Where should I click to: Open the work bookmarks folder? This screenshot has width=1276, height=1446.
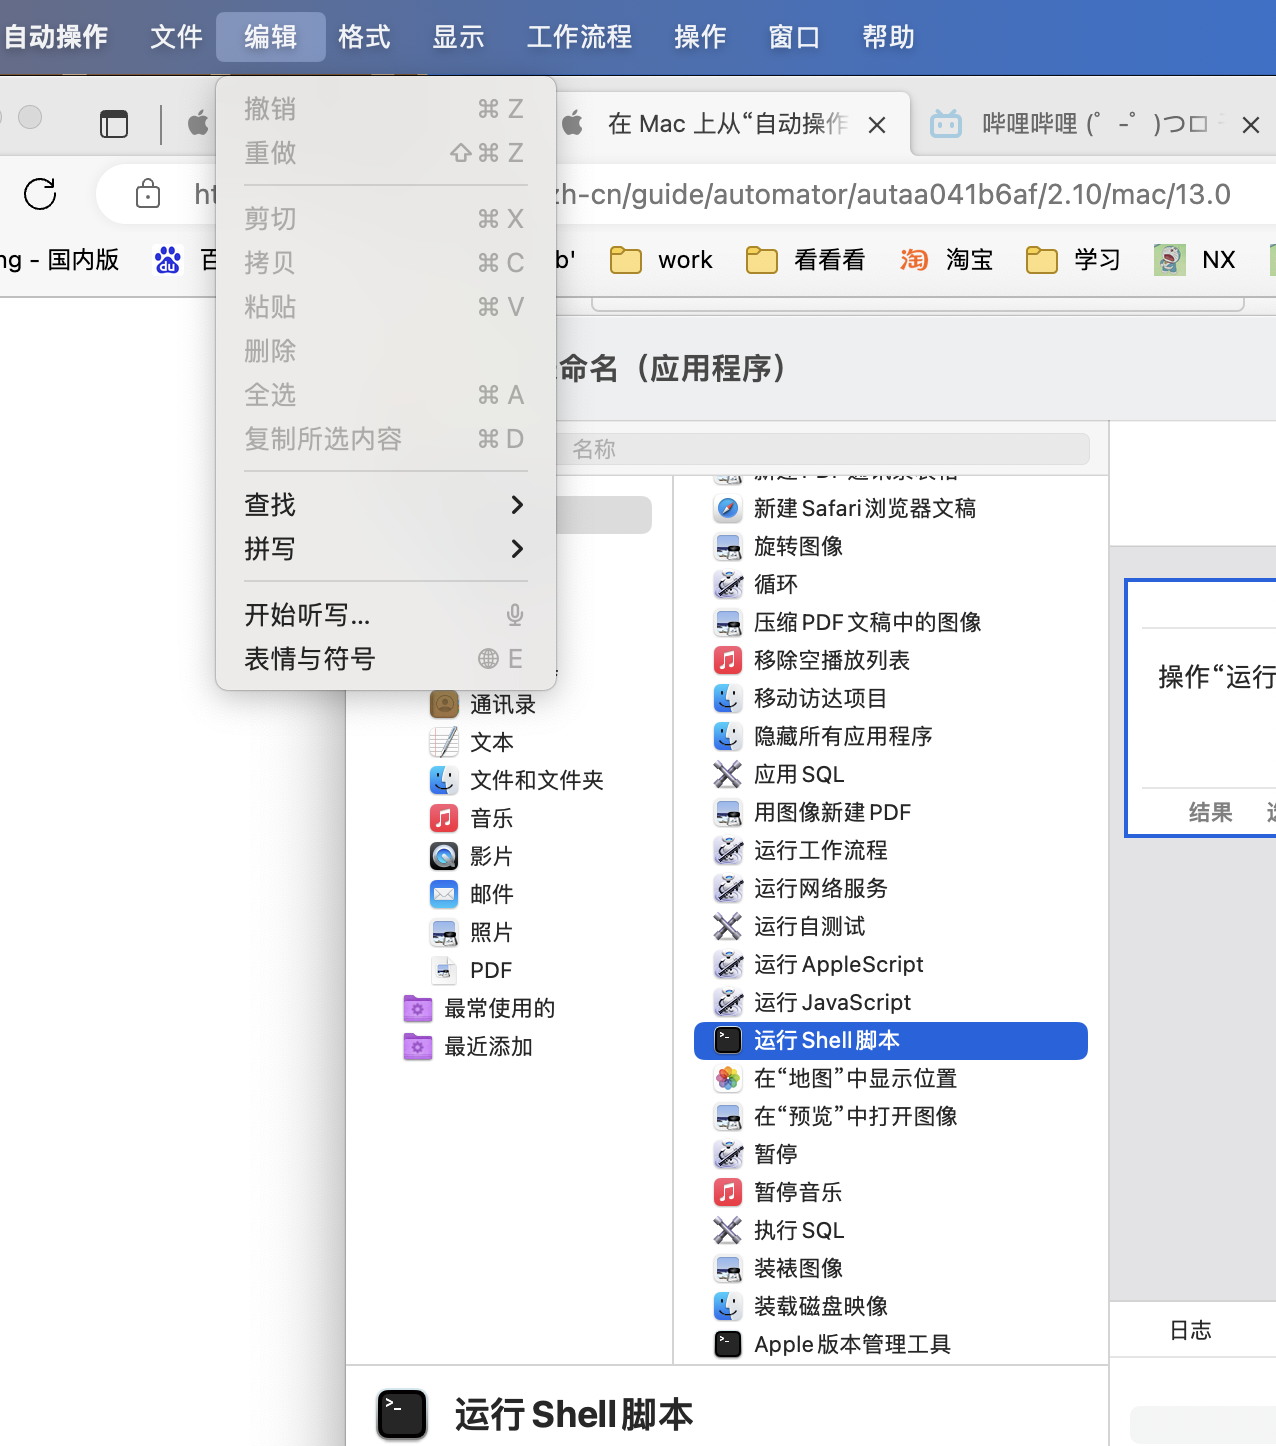pyautogui.click(x=662, y=260)
